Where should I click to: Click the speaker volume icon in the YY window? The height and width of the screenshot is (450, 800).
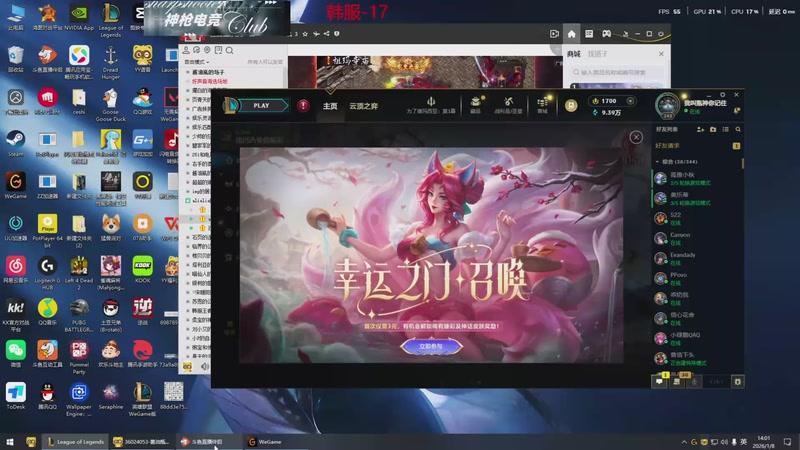click(205, 366)
